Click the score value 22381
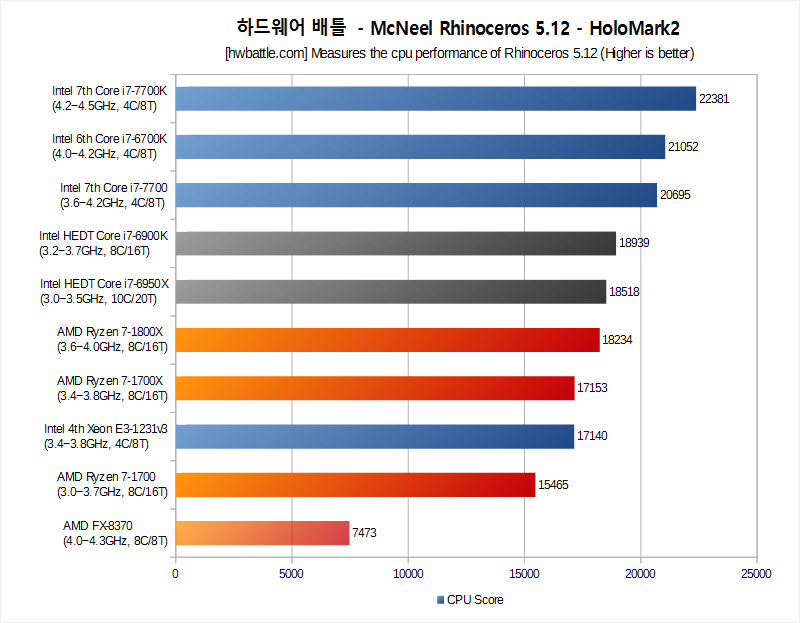The image size is (800, 623). [714, 99]
